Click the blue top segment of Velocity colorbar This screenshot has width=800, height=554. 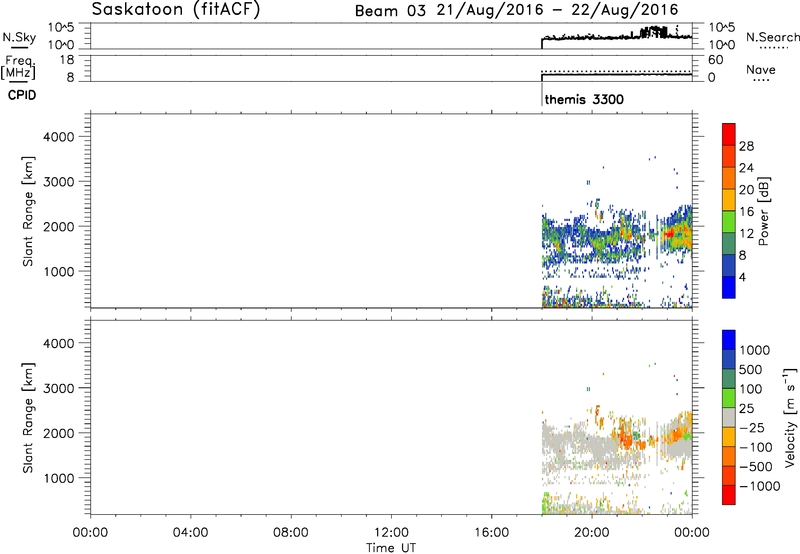(x=729, y=340)
